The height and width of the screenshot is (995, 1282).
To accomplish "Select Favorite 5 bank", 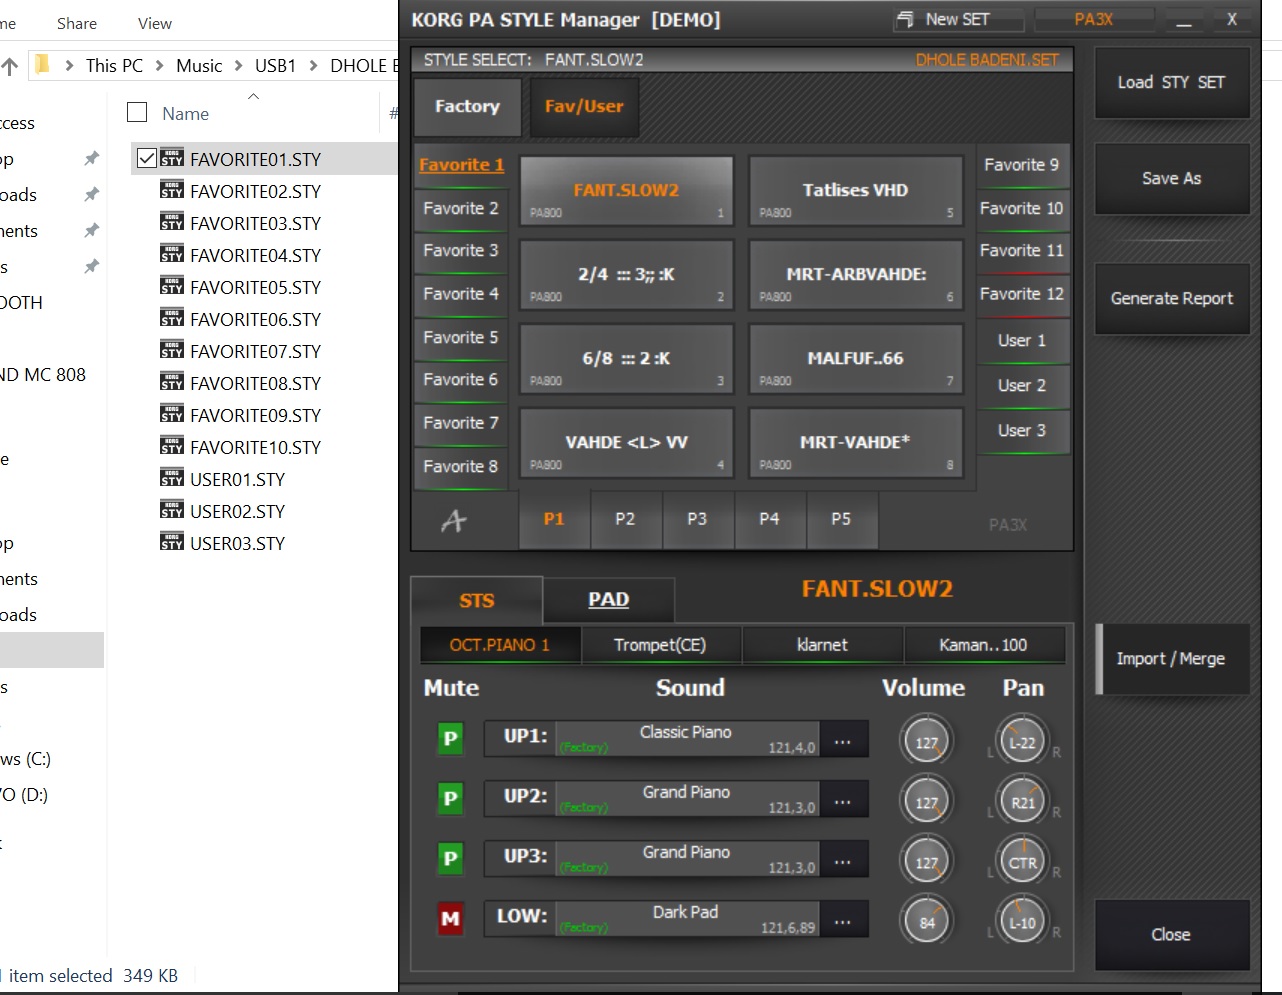I will coord(461,338).
